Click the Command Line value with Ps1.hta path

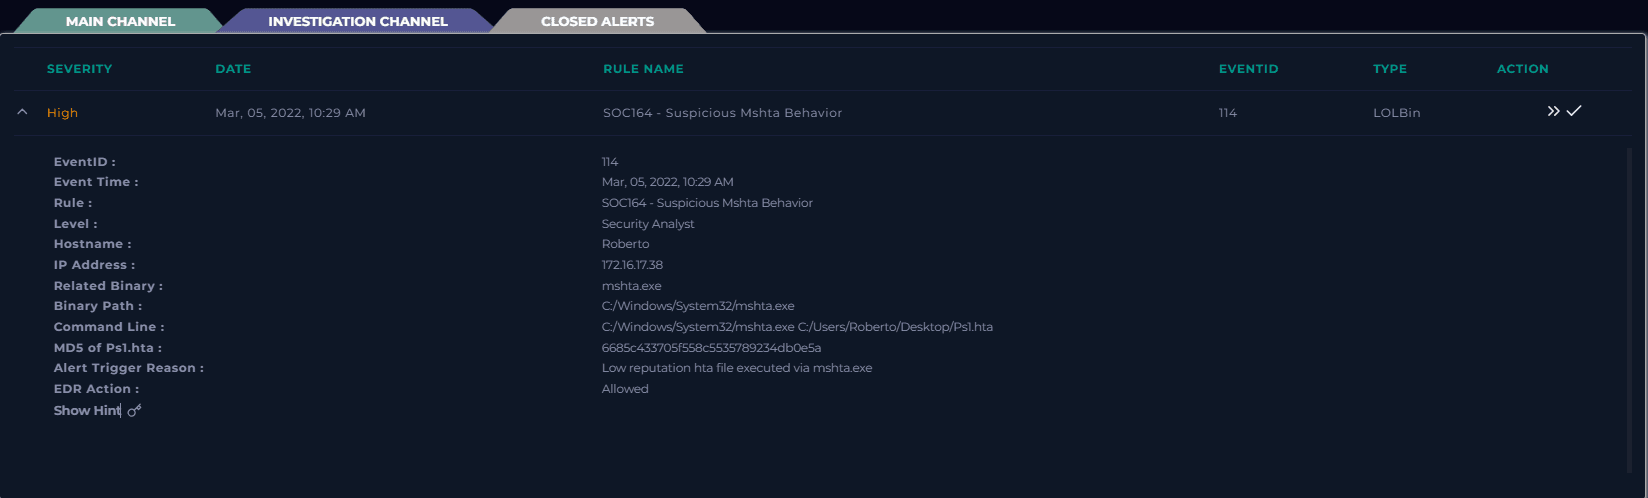tap(797, 327)
